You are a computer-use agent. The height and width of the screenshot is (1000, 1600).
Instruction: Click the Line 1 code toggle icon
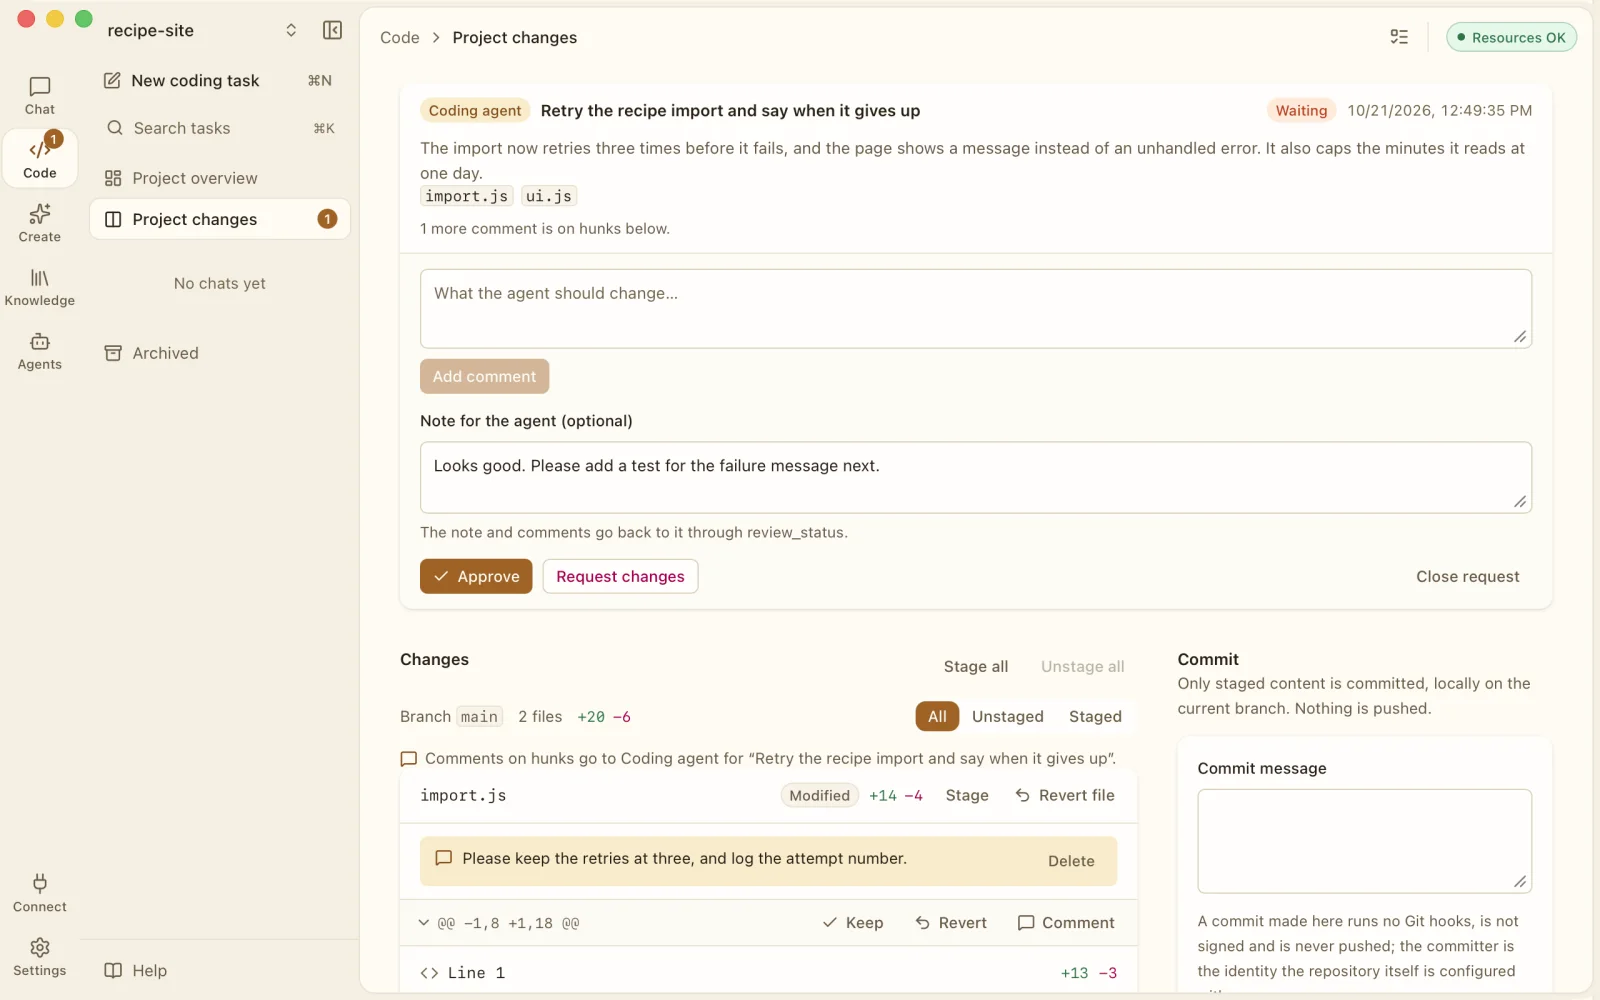click(x=429, y=973)
